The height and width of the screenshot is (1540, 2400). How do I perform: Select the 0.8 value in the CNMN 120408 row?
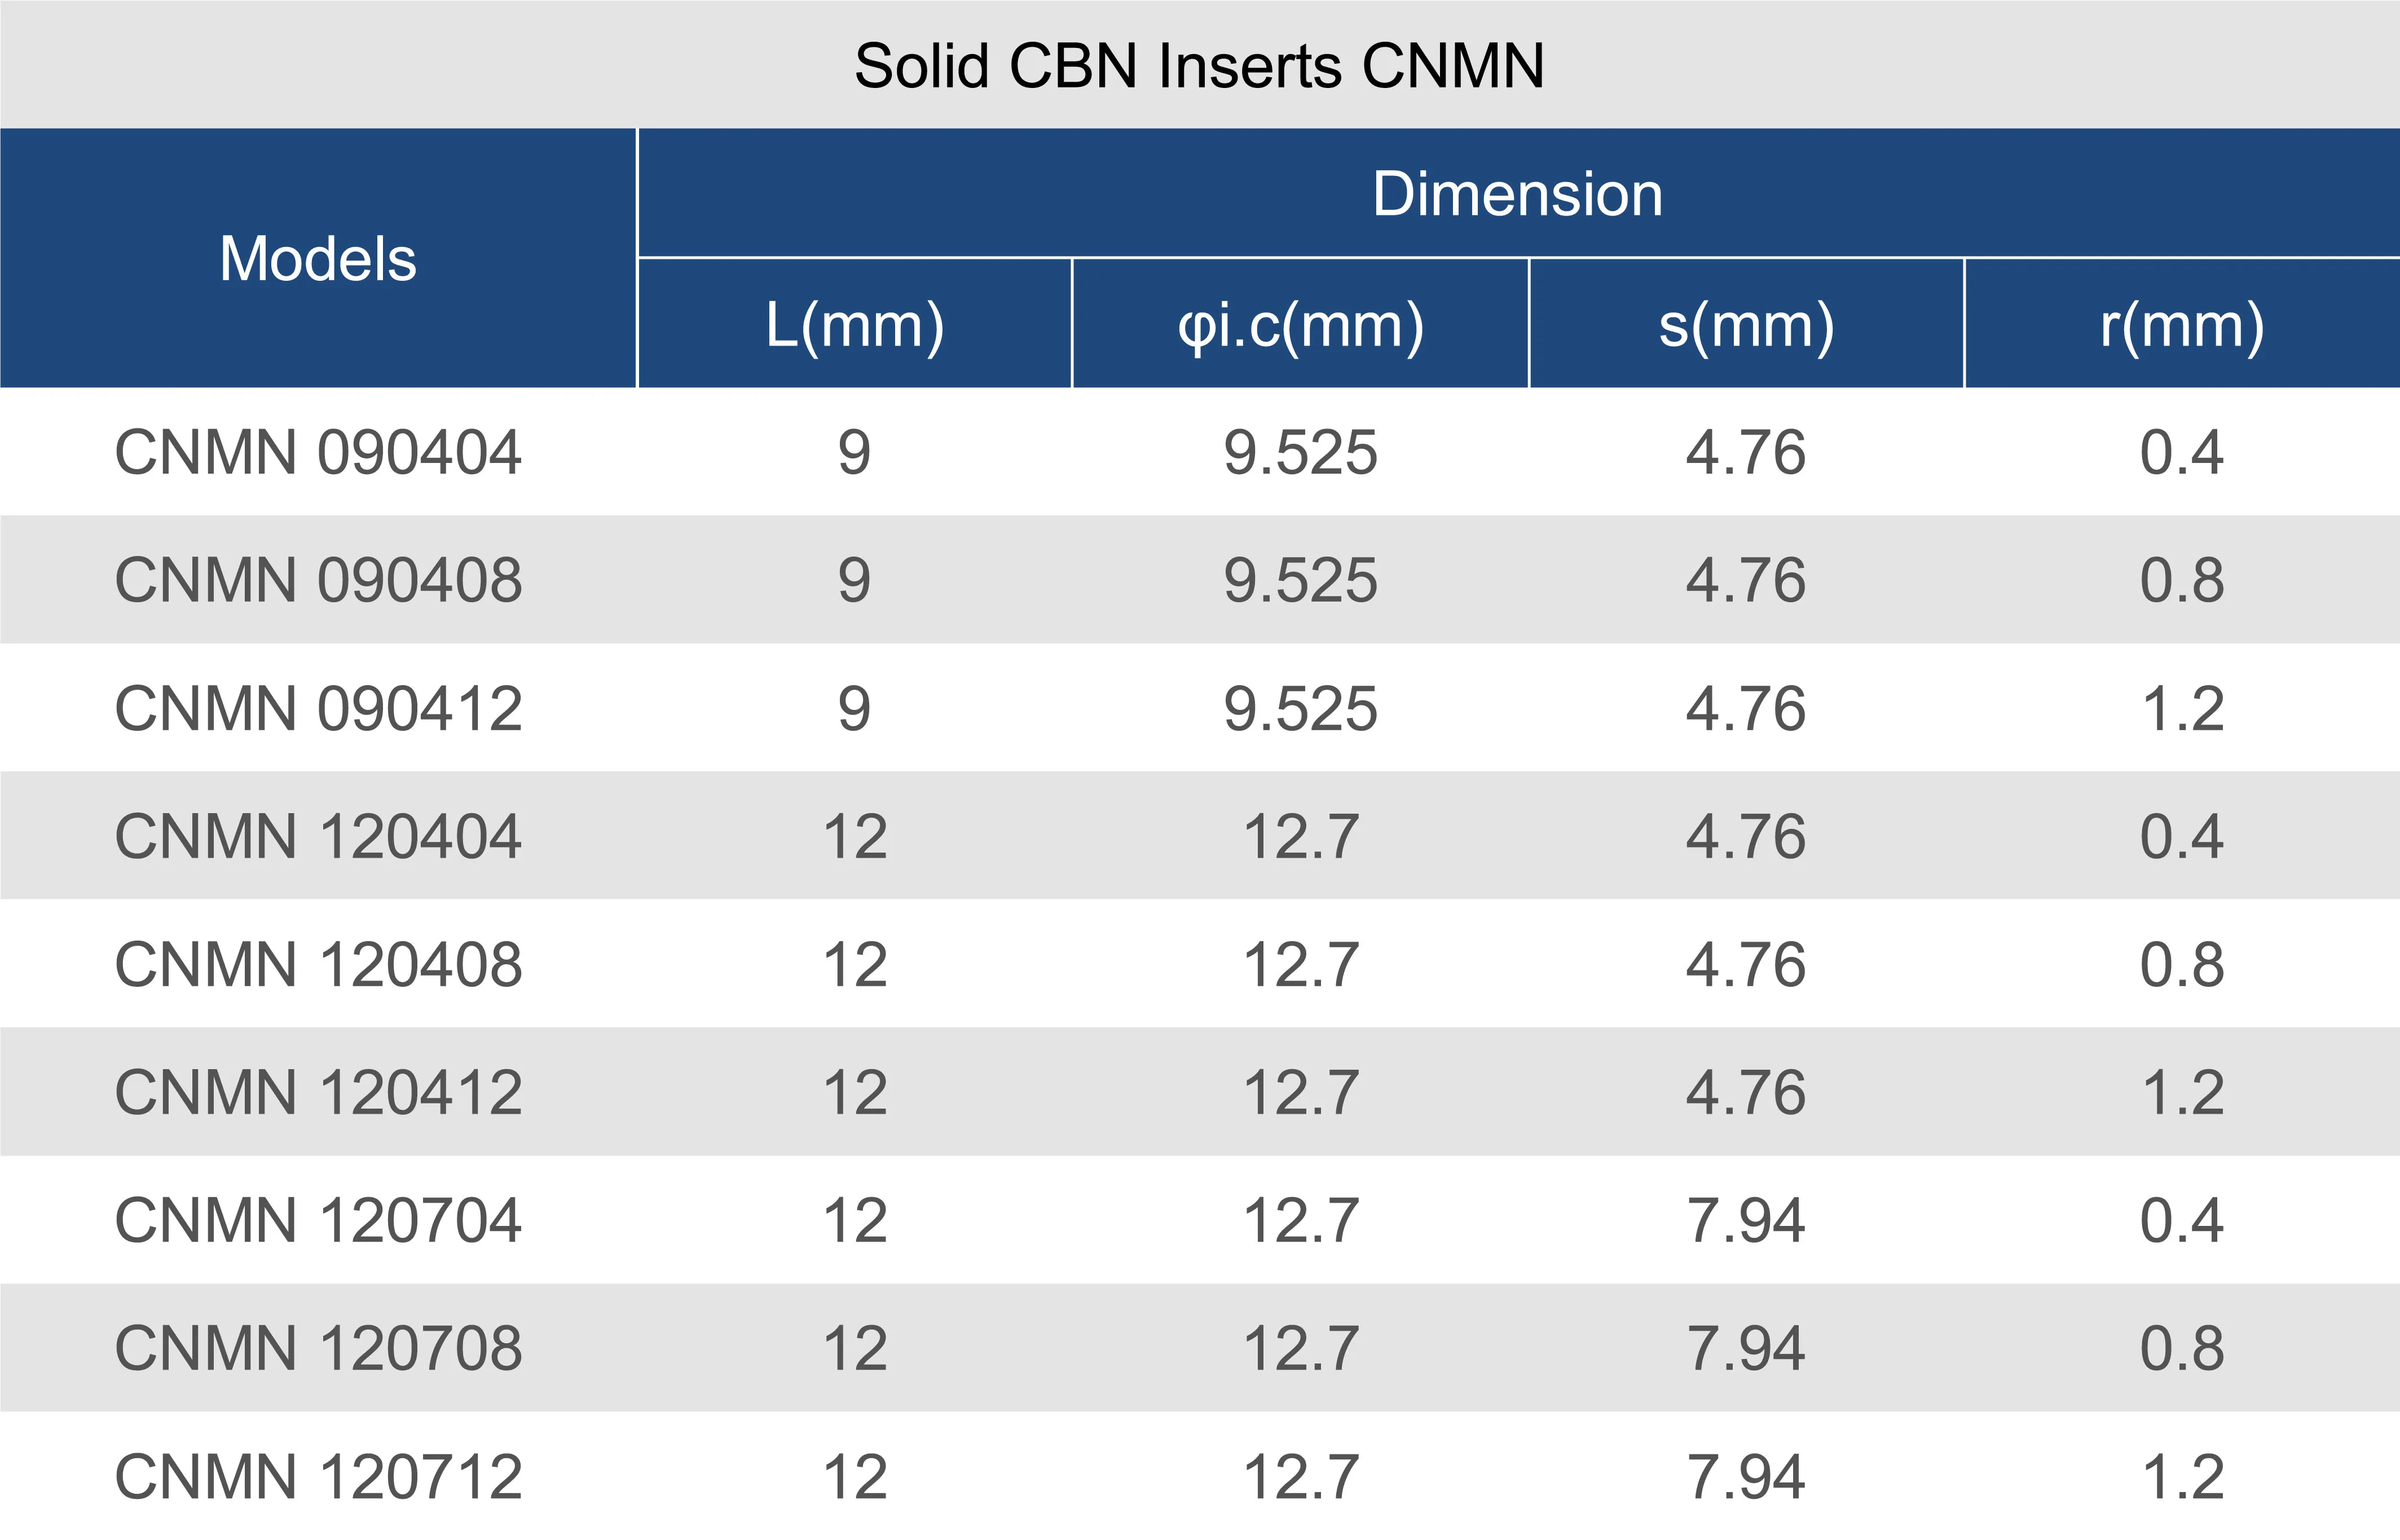click(2182, 964)
